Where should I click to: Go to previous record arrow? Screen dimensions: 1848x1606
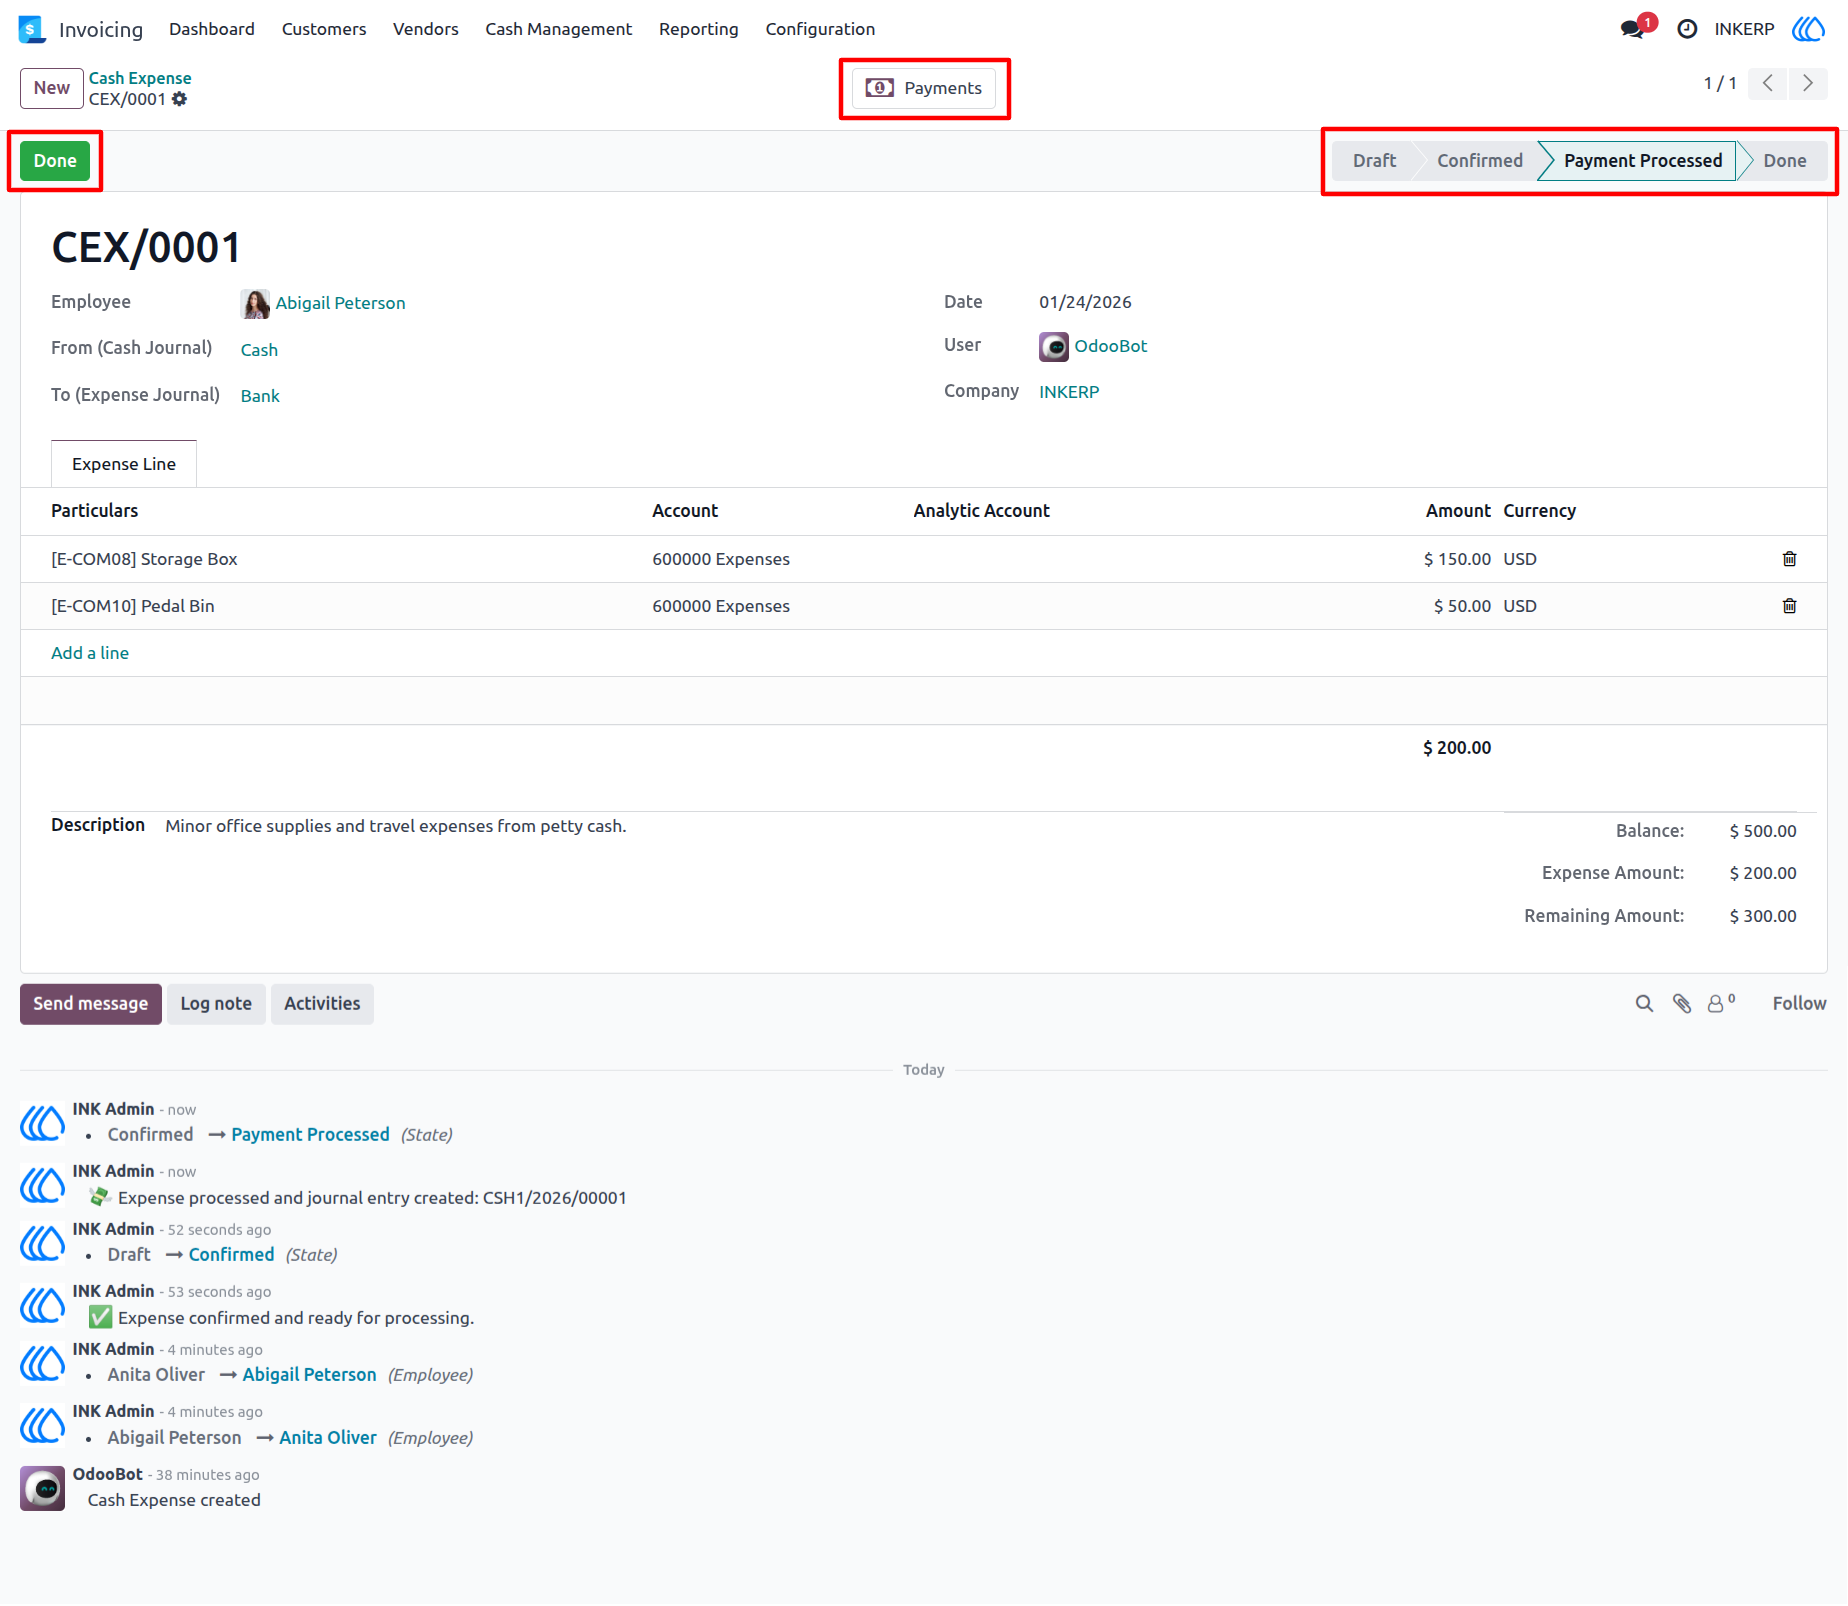click(x=1768, y=83)
